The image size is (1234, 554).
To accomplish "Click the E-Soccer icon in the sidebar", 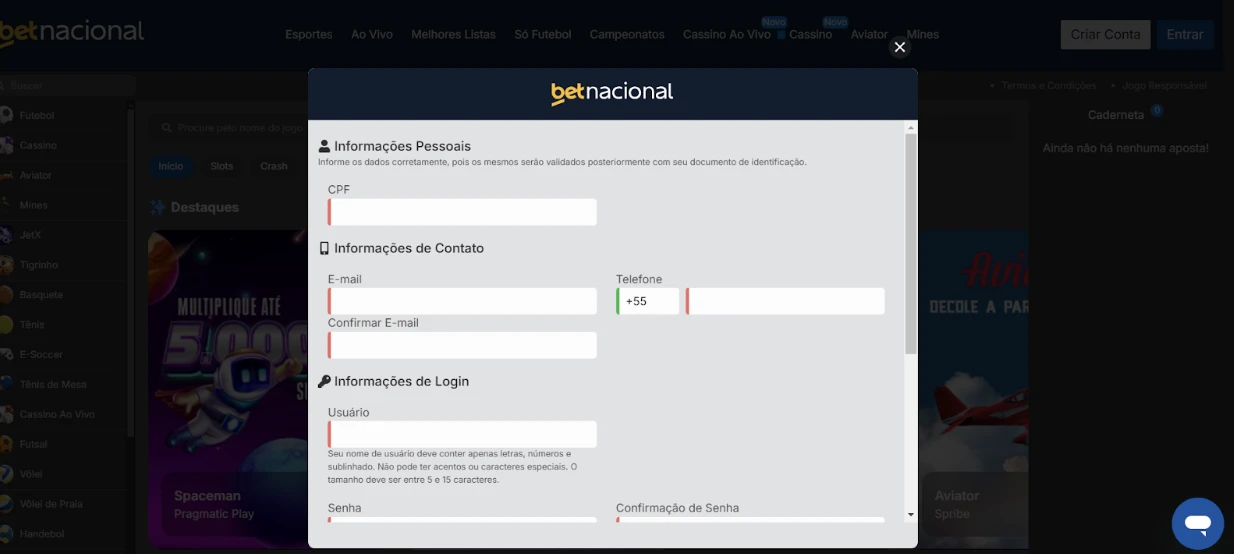I will pos(5,354).
